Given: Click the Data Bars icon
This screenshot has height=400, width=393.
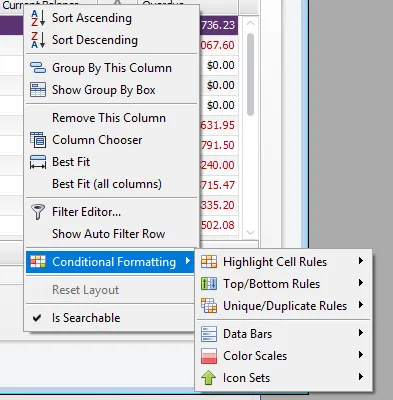Looking at the screenshot, I should [x=209, y=334].
